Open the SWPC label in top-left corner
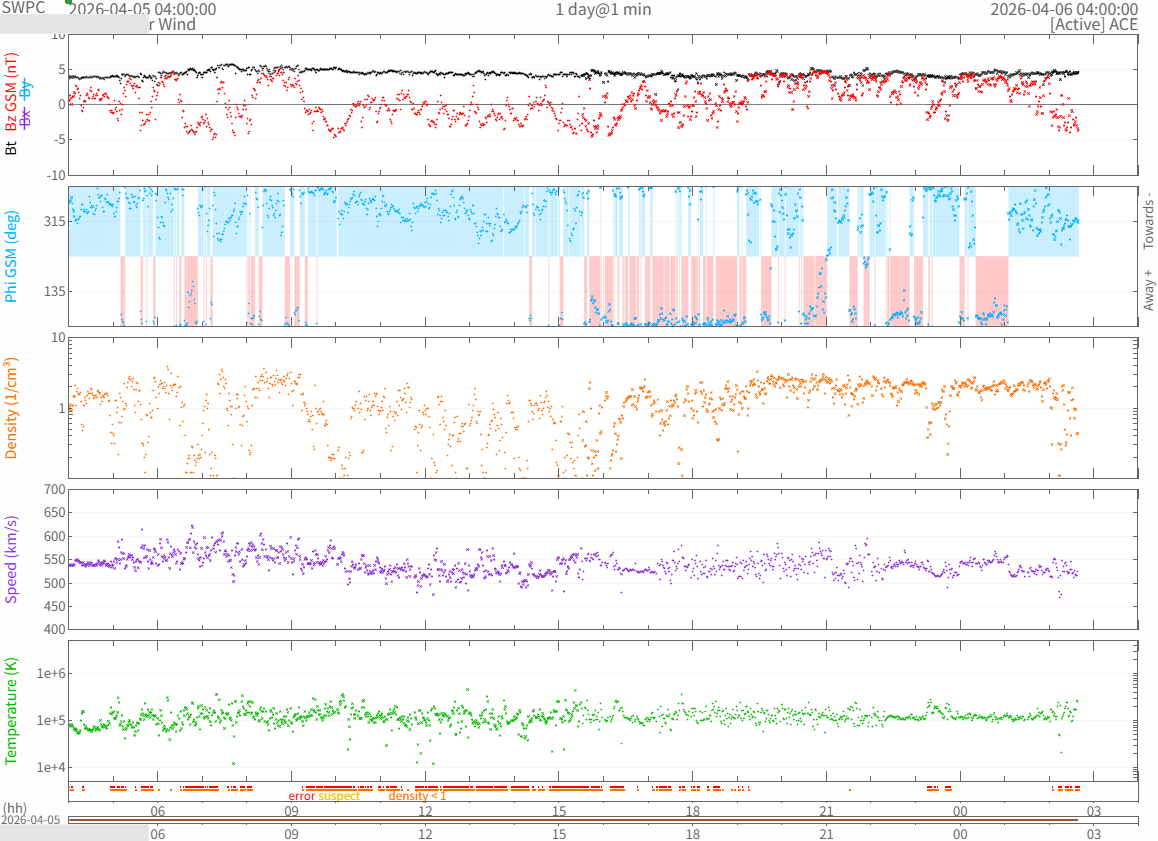Viewport: 1158px width, 841px height. [24, 8]
